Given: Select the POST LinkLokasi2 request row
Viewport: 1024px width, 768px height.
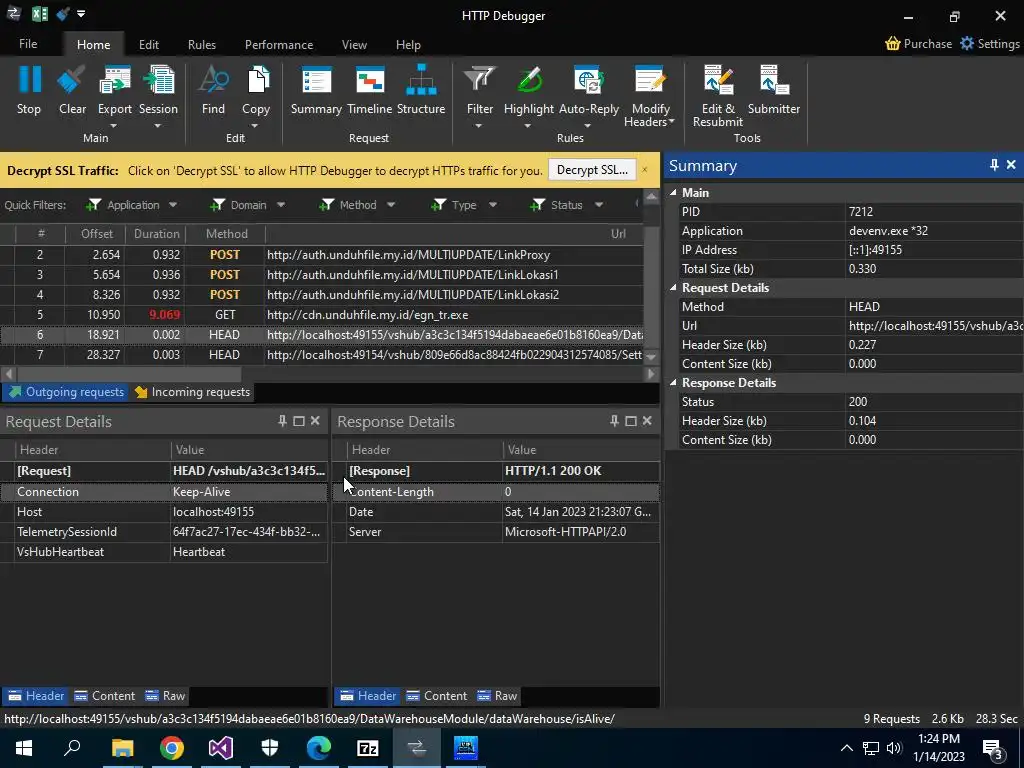Looking at the screenshot, I should pos(321,295).
